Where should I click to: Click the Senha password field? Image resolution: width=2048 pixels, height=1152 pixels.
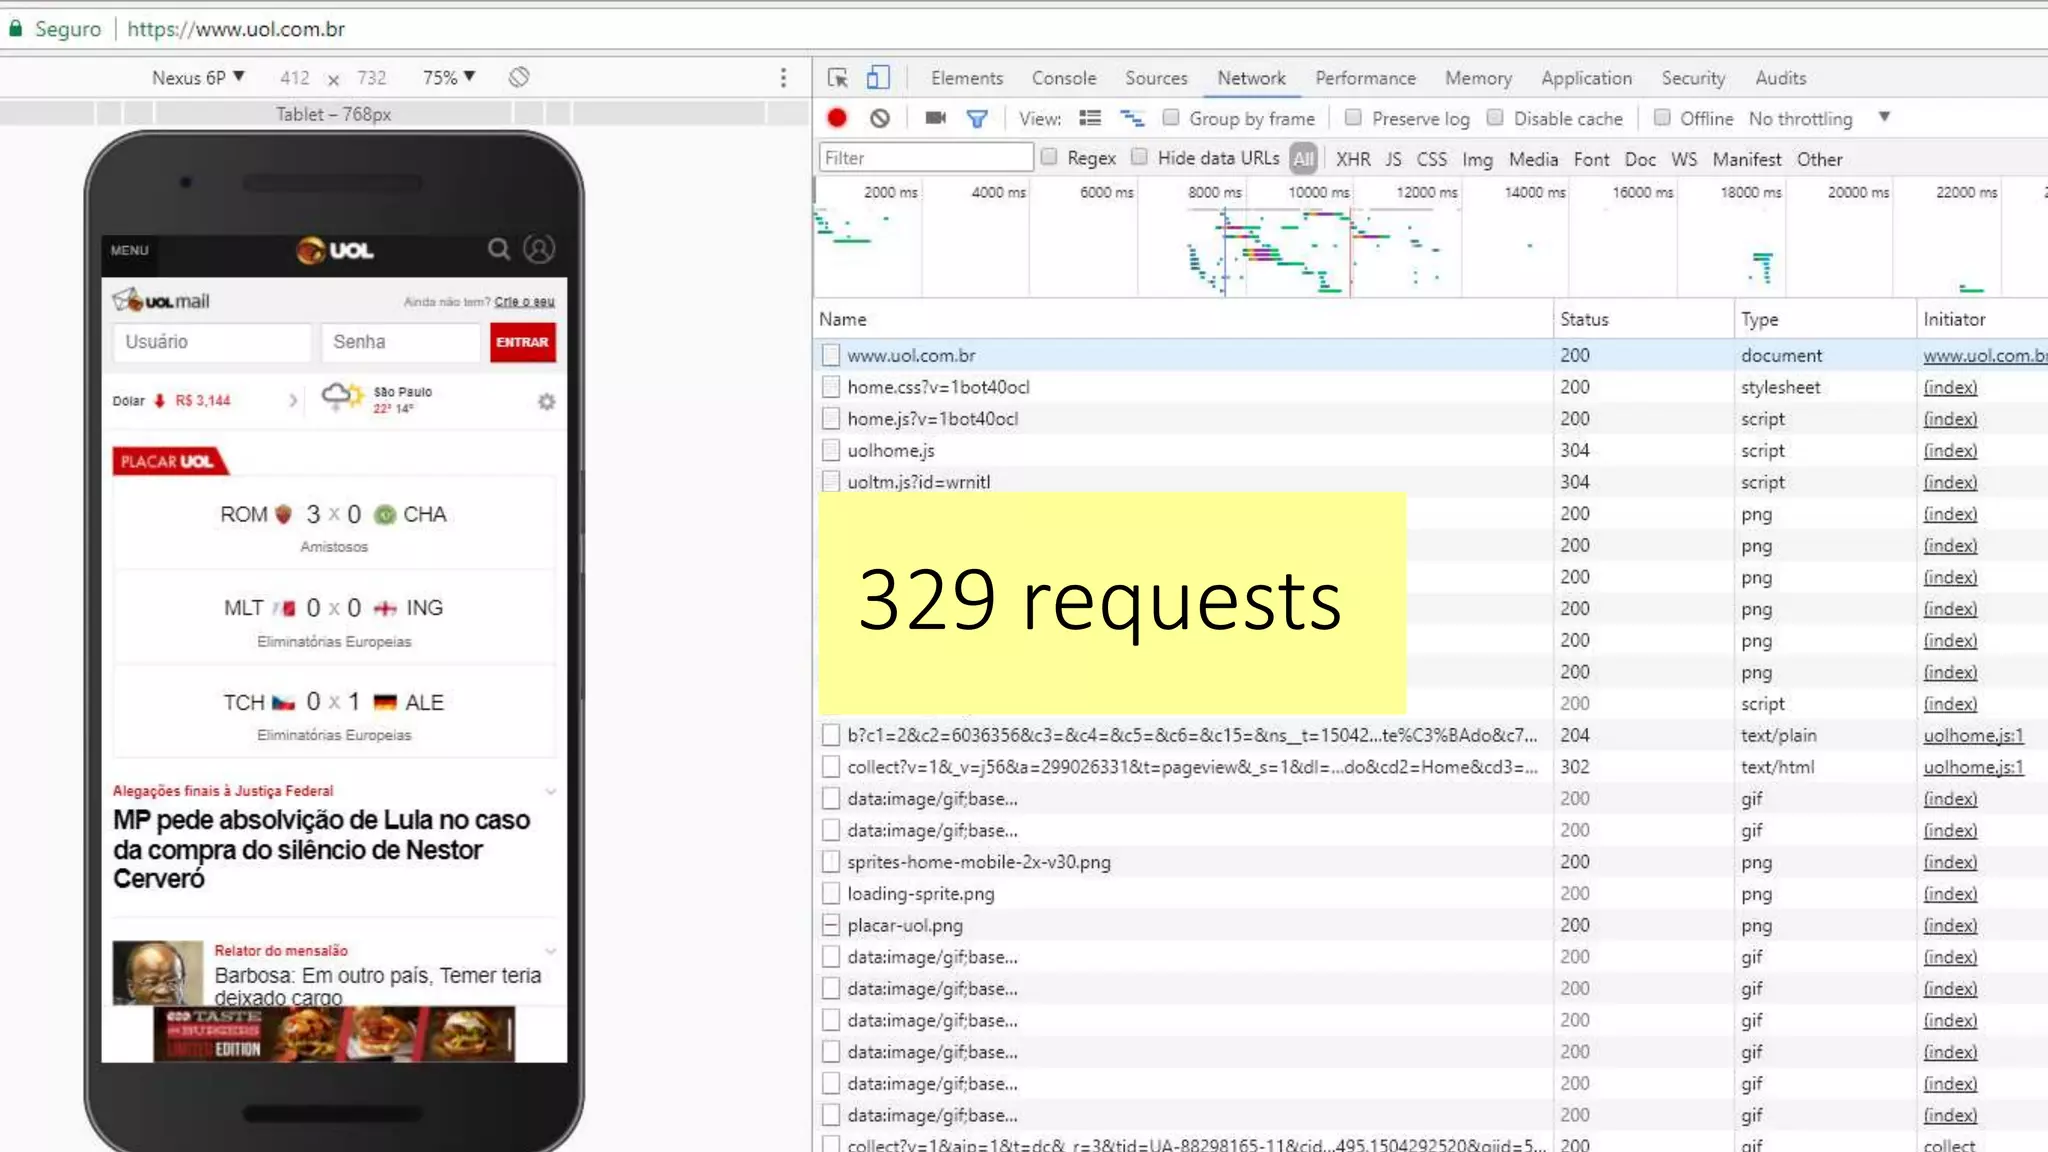click(x=400, y=342)
